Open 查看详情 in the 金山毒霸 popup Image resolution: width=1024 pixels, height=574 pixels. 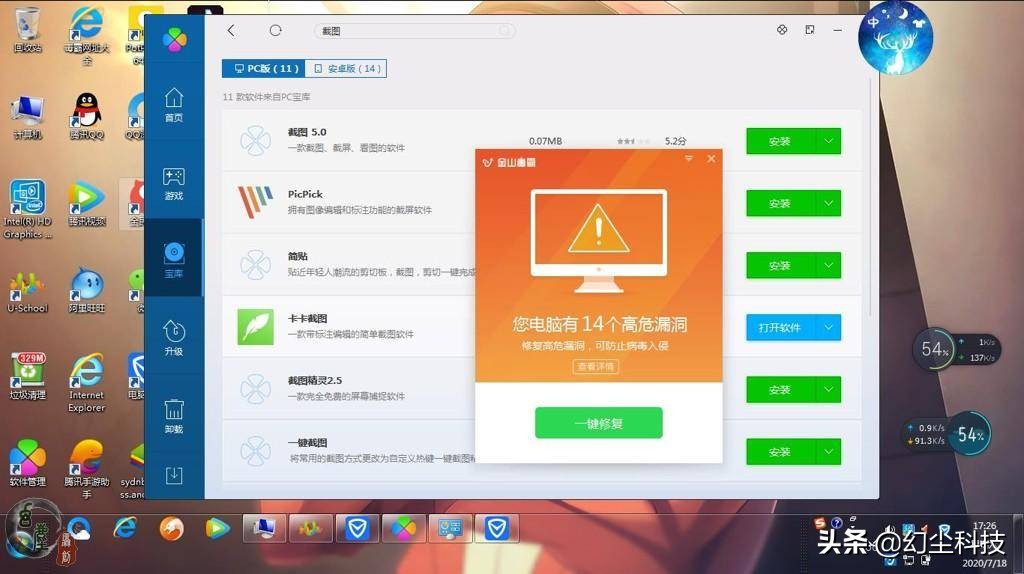point(596,366)
